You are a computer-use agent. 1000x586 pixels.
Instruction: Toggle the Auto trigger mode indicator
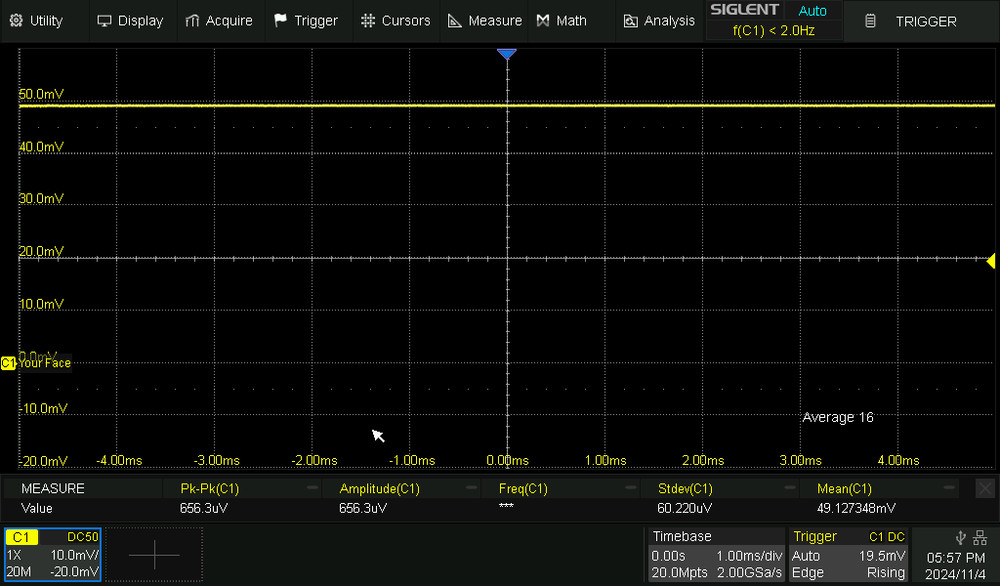813,10
